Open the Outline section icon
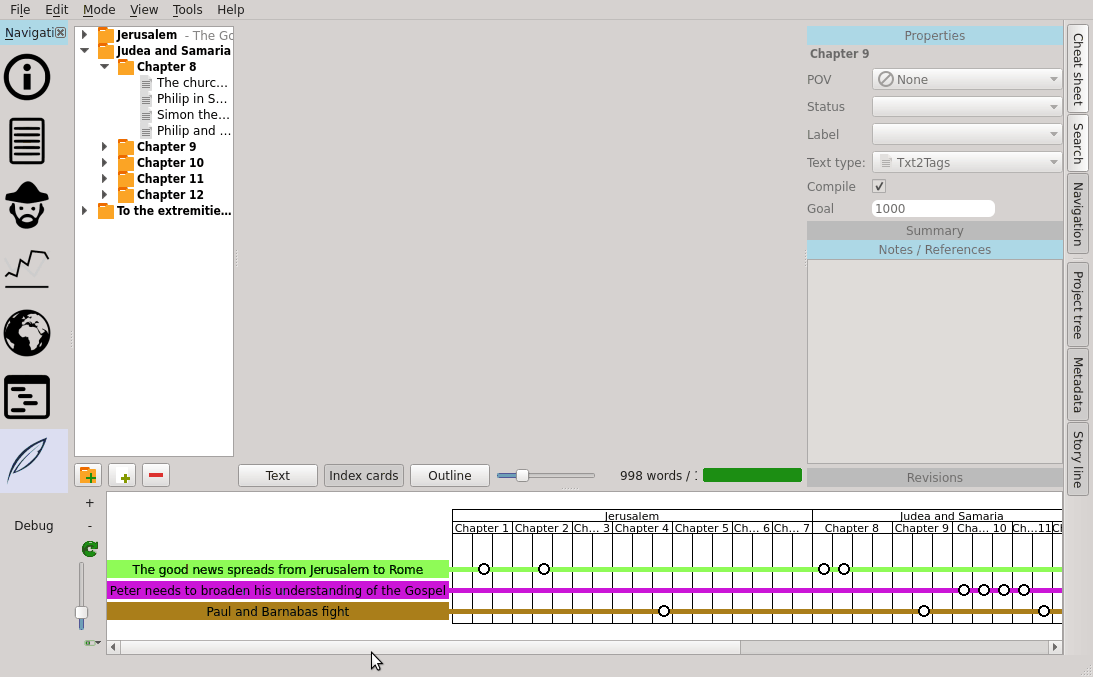Screen dimensions: 1093x677 tap(27, 397)
